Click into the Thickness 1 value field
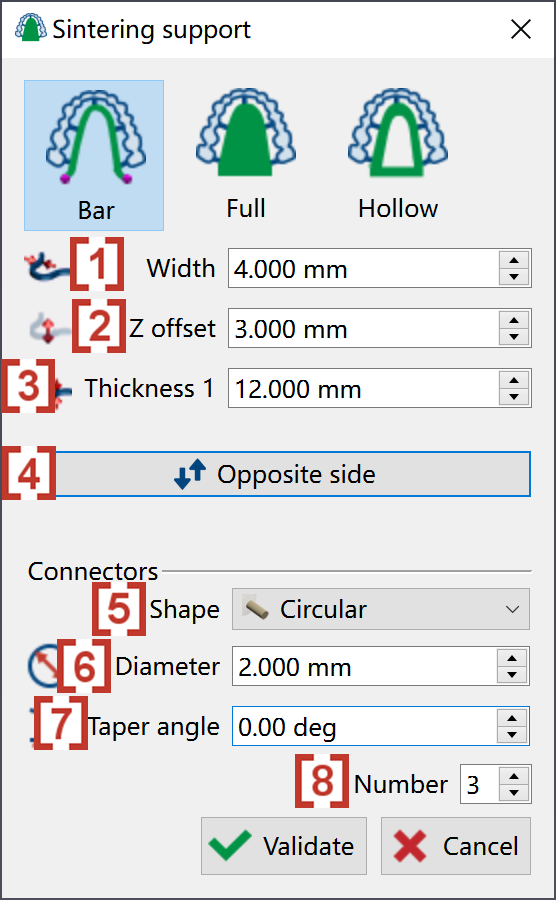Screen dimensions: 556x900 [x=363, y=389]
